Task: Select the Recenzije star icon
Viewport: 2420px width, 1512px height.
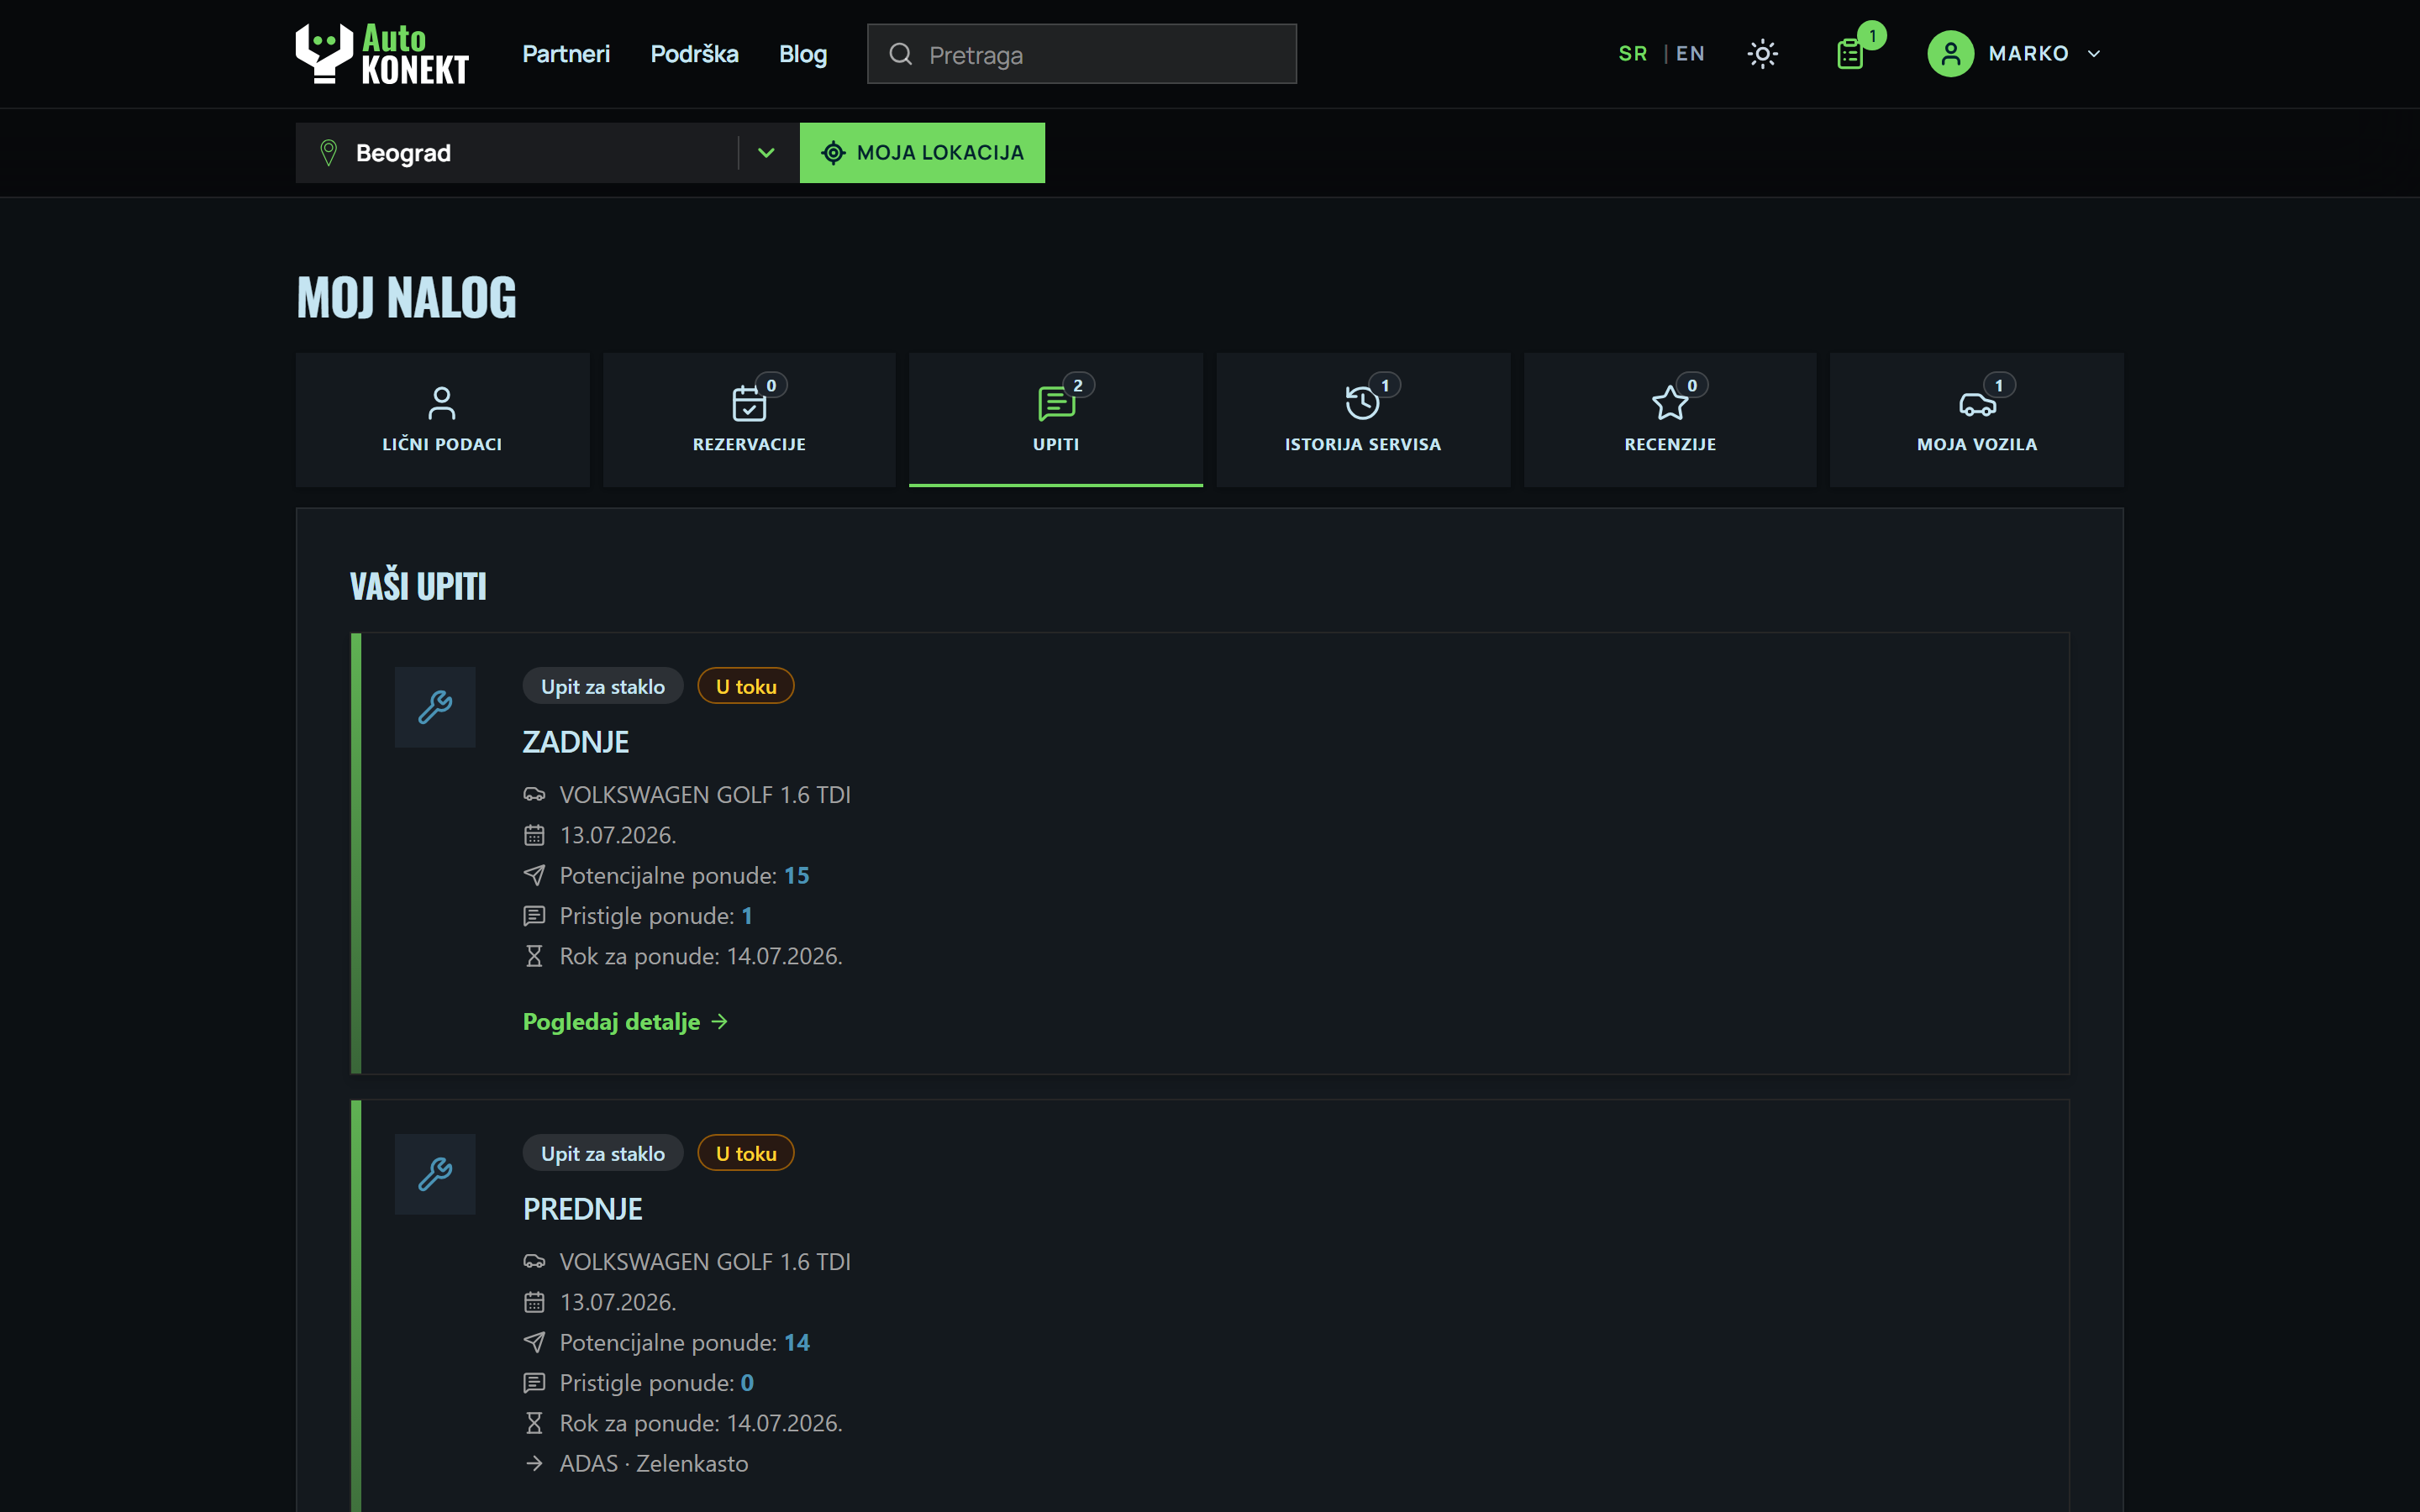Action: click(x=1669, y=403)
